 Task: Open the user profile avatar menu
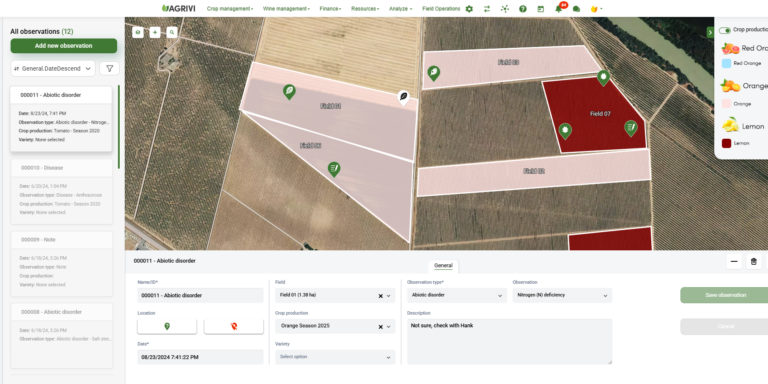tap(596, 9)
